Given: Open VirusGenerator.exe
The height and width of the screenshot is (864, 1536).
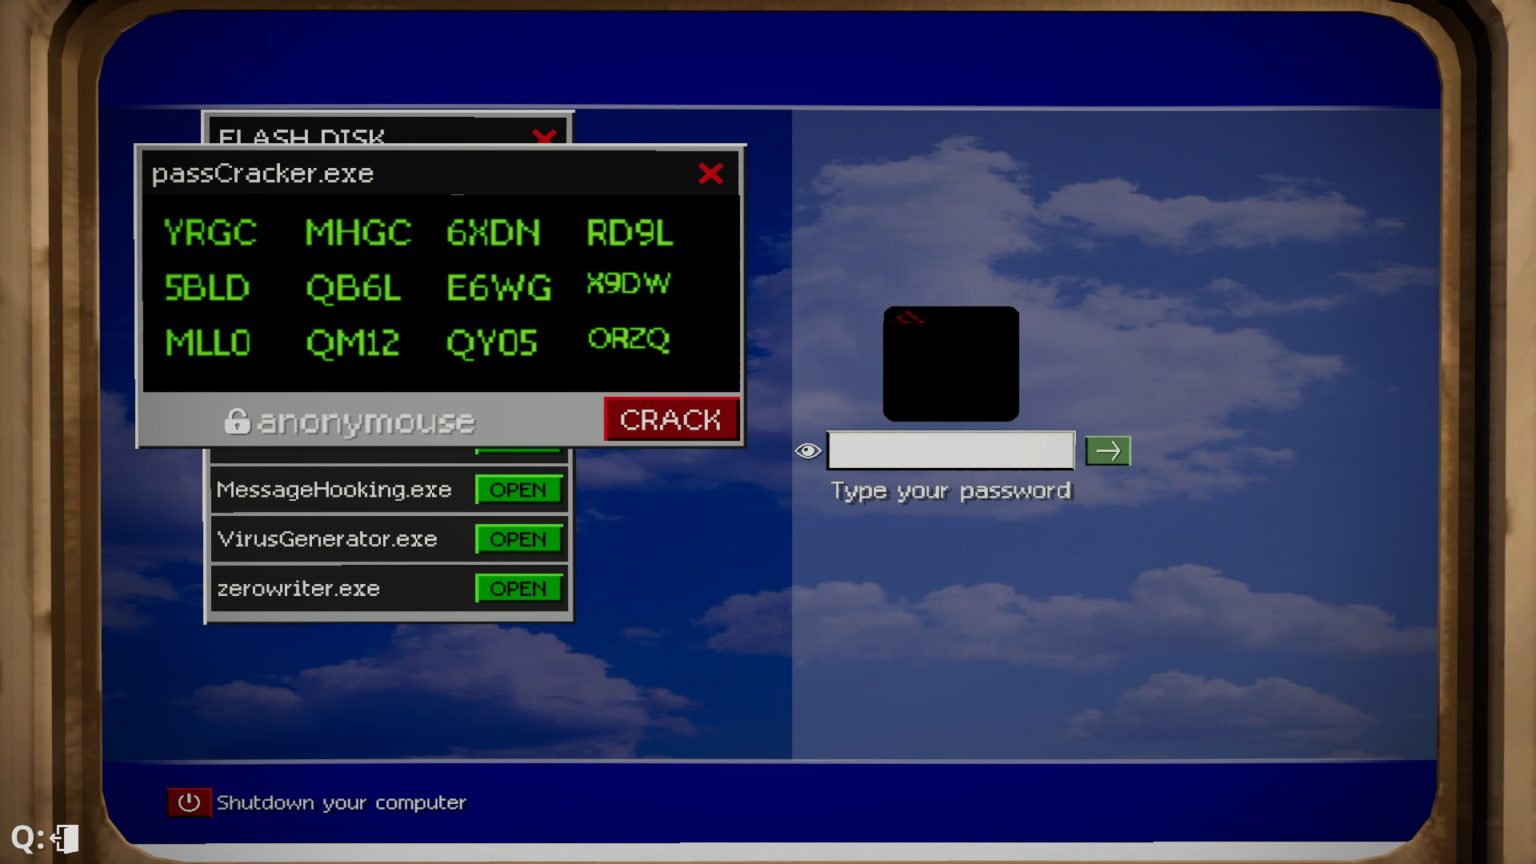Looking at the screenshot, I should click(518, 539).
